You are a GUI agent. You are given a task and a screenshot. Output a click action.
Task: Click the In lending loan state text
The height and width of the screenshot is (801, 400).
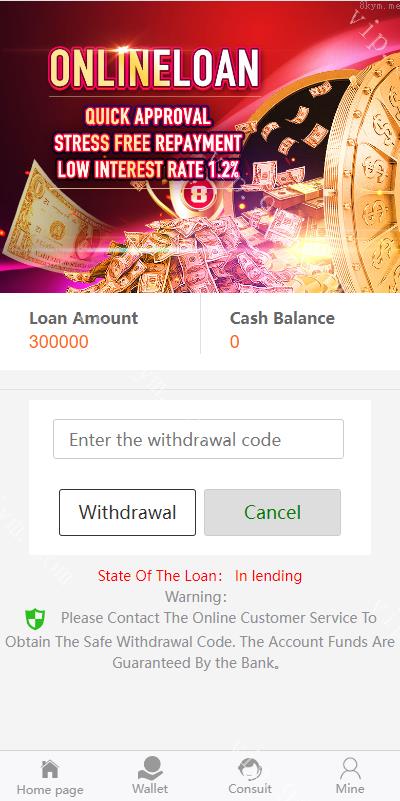click(x=268, y=576)
